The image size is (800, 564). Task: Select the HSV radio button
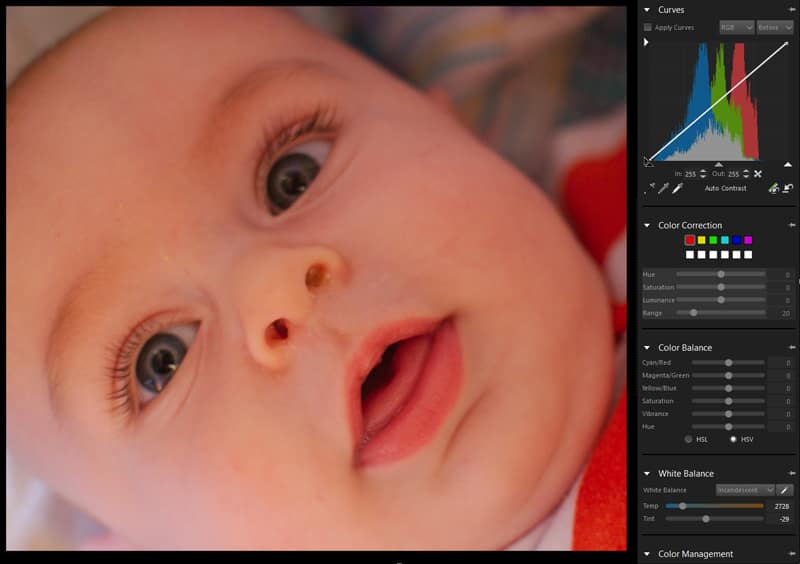733,439
